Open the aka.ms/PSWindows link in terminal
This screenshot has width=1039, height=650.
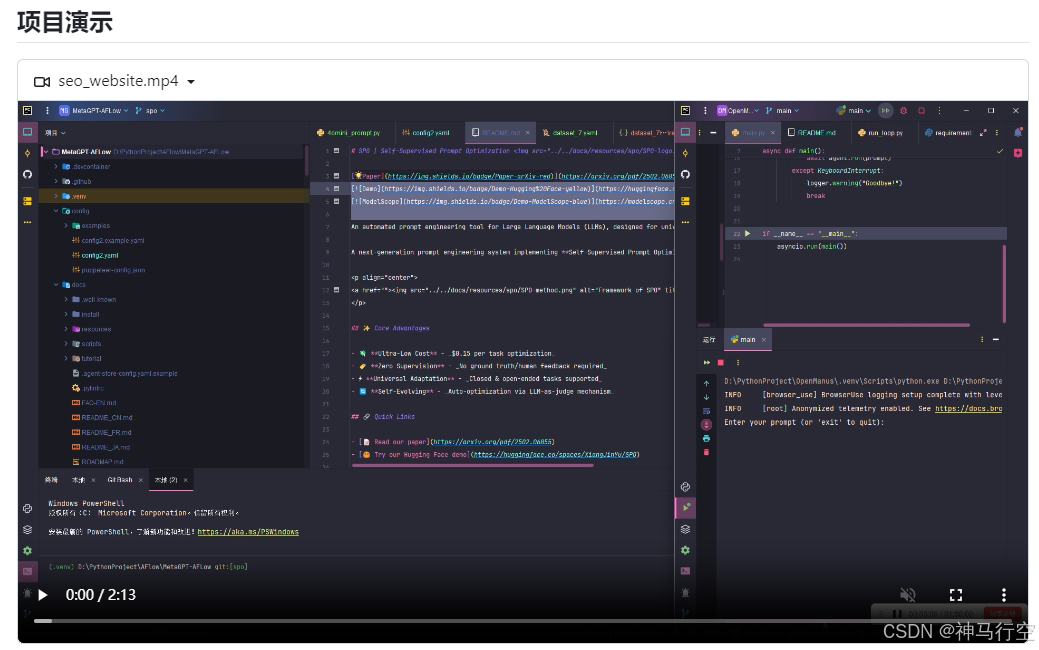248,532
